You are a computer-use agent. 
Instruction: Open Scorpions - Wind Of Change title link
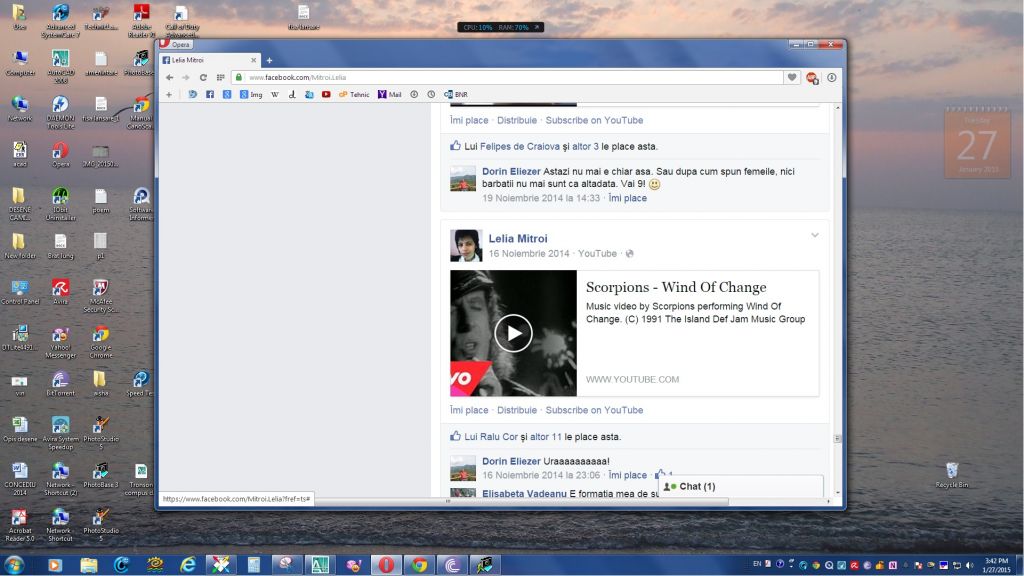tap(676, 287)
